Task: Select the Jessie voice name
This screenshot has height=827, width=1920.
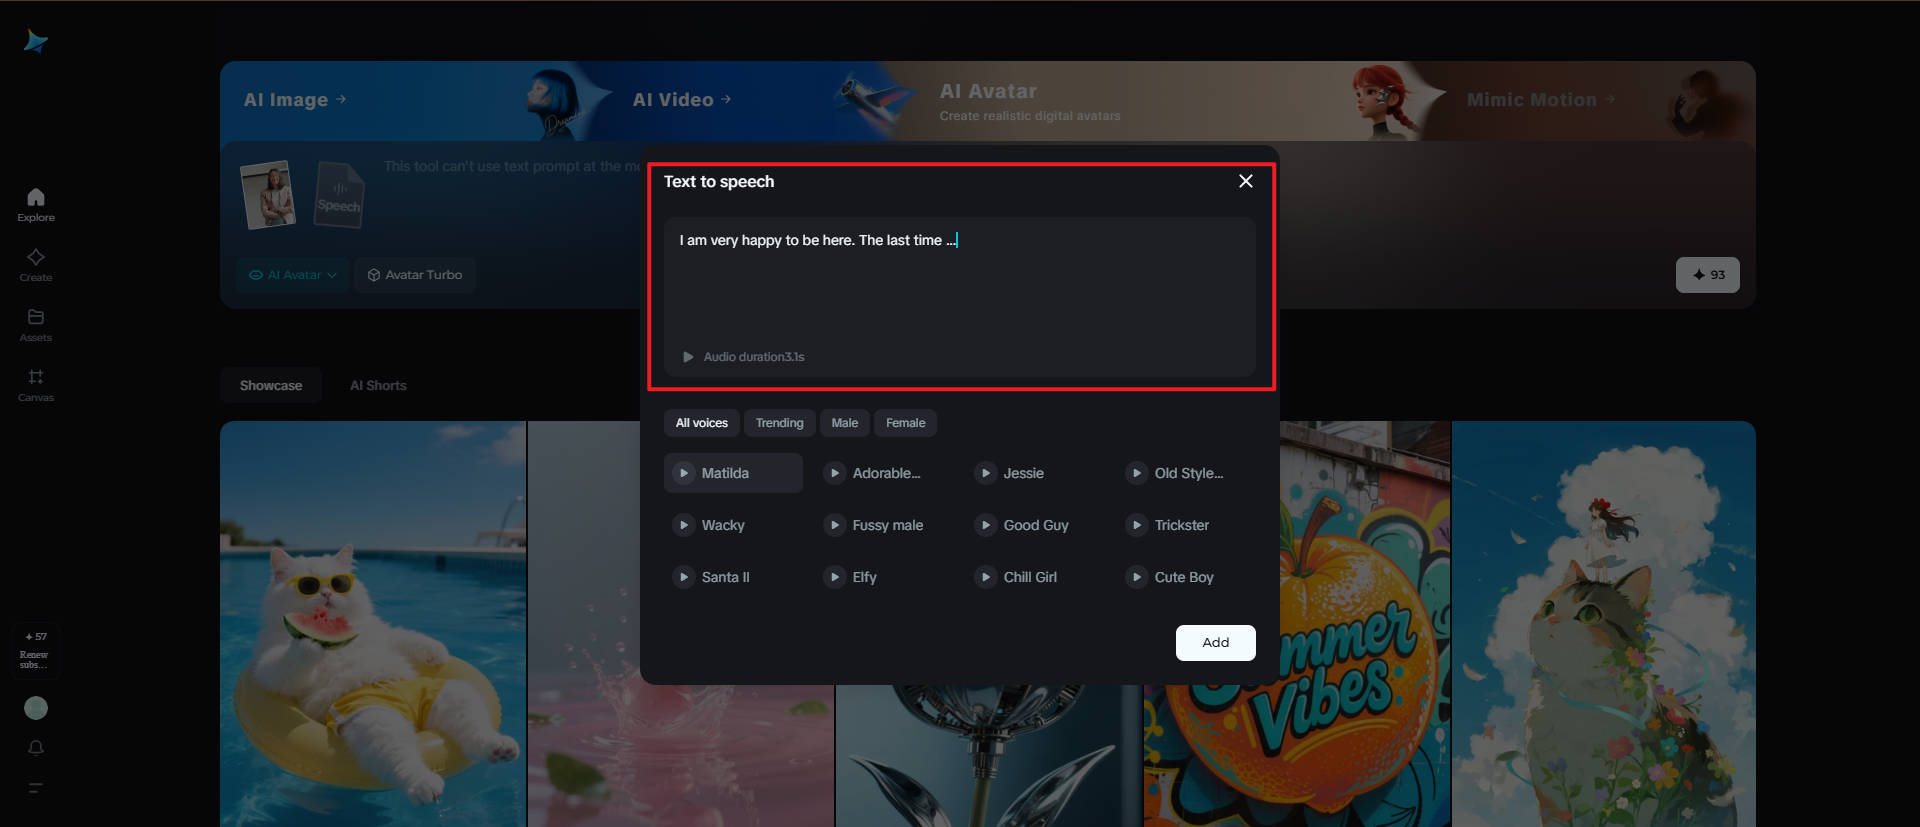Action: 1024,473
